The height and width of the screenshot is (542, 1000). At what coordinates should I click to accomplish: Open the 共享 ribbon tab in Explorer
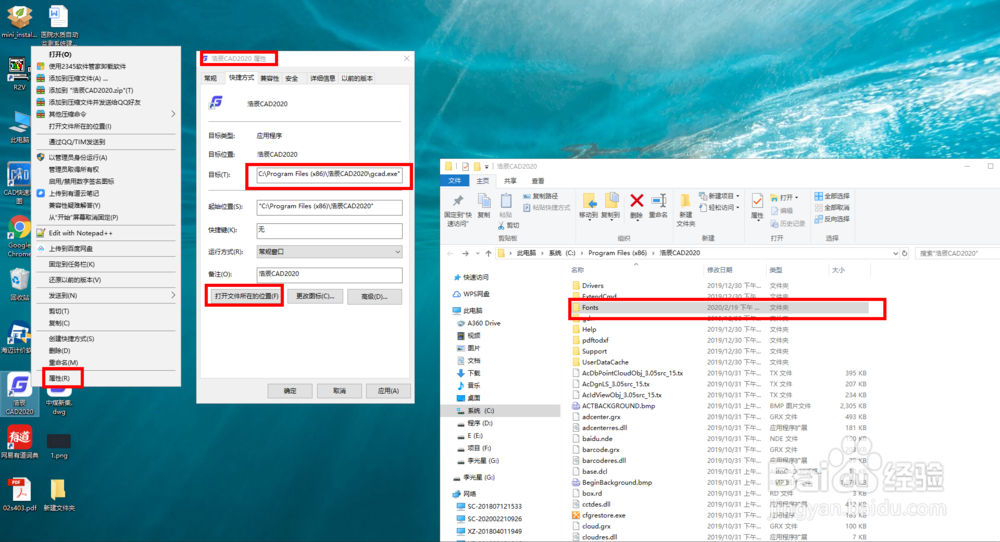point(511,181)
